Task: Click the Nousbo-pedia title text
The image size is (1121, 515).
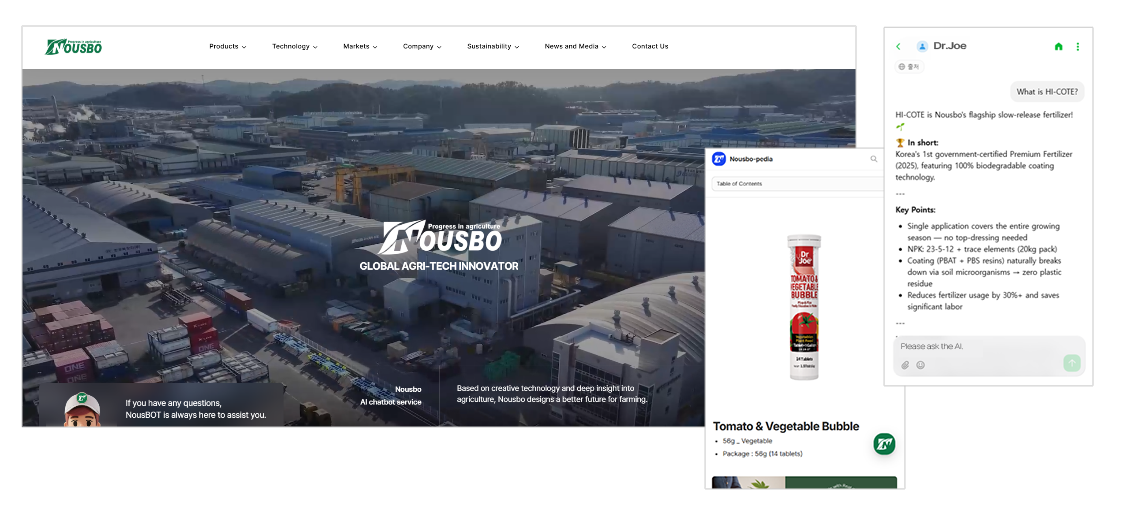Action: pyautogui.click(x=751, y=159)
